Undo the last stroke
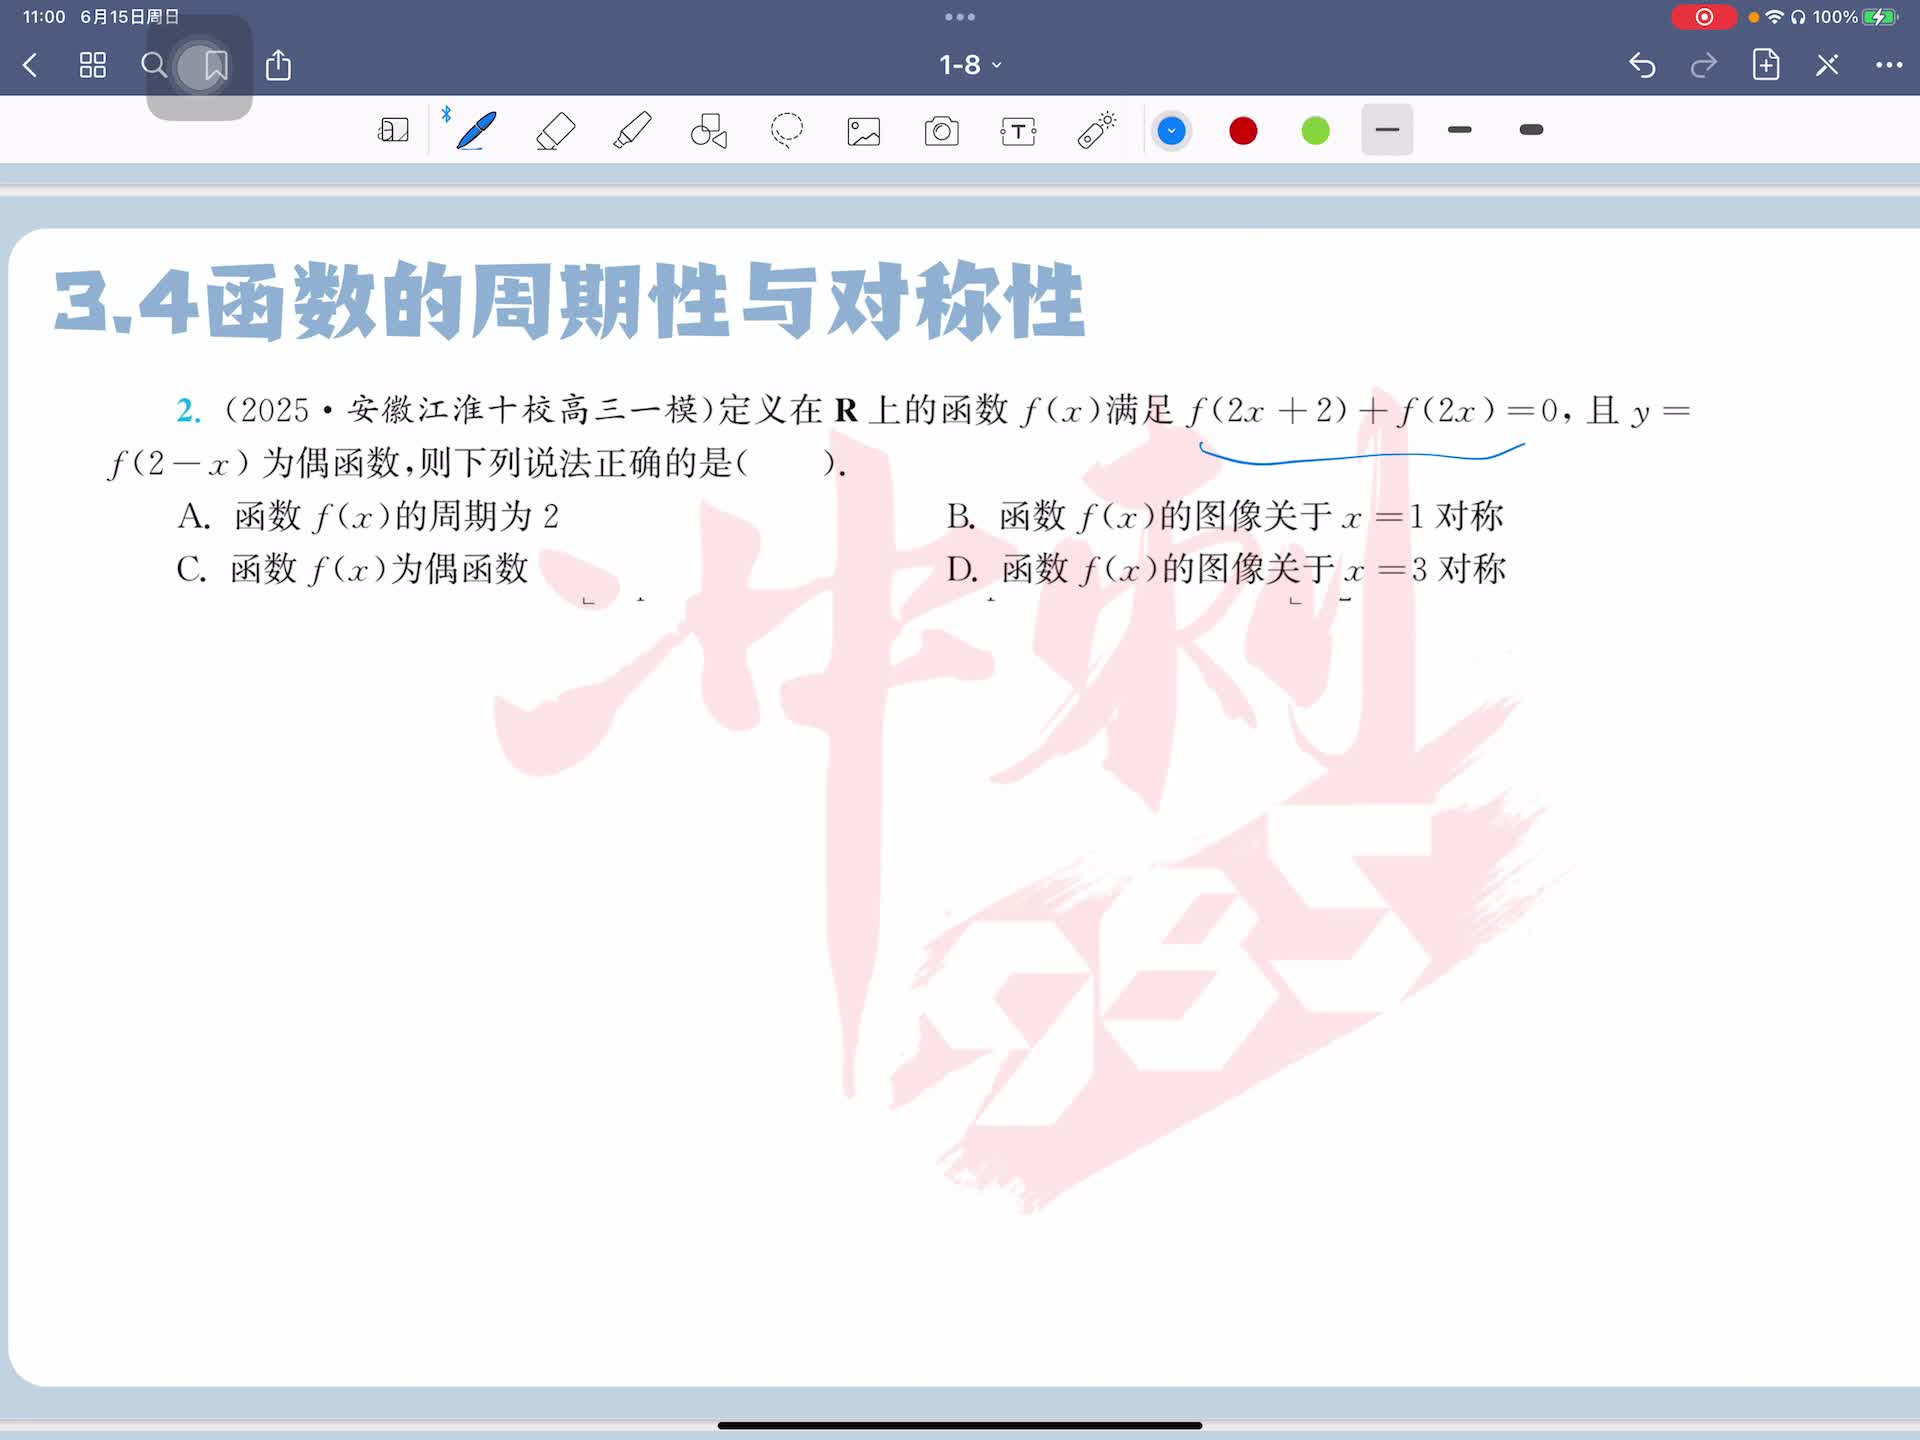The width and height of the screenshot is (1920, 1440). (x=1642, y=66)
